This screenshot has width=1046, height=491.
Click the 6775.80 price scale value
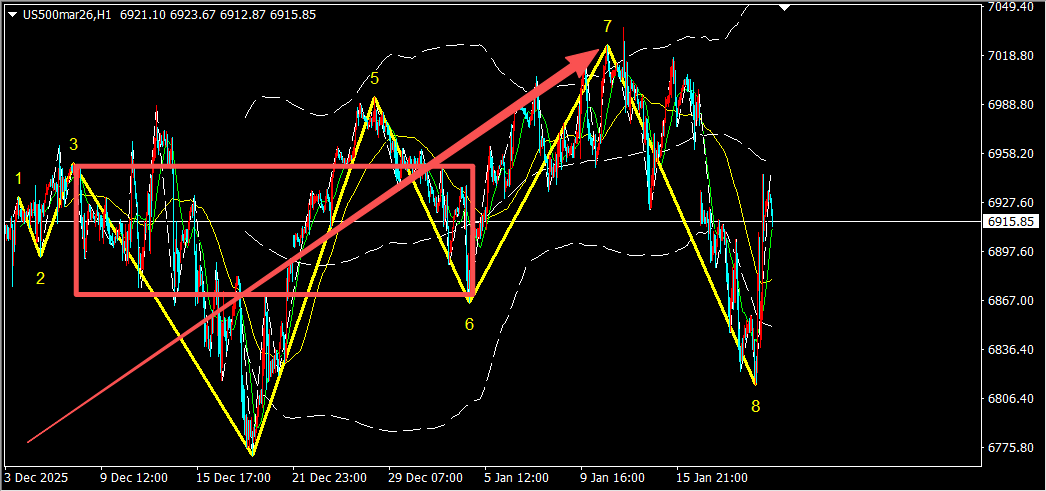point(1011,448)
